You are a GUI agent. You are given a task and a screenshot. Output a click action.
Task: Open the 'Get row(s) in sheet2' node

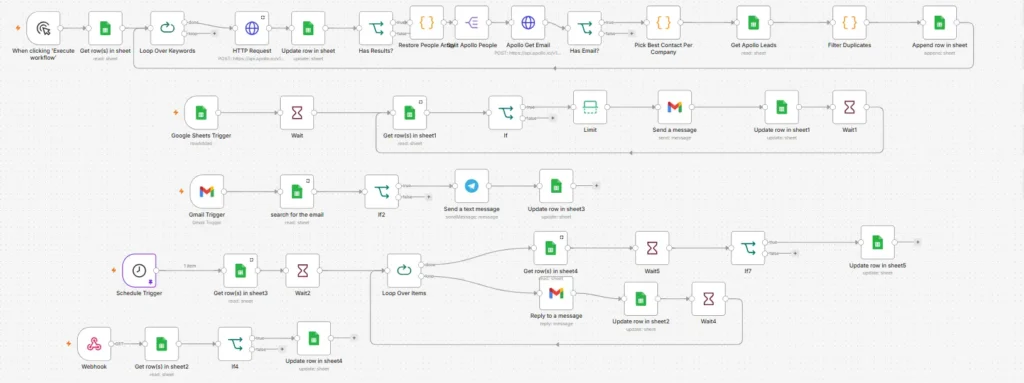click(161, 344)
